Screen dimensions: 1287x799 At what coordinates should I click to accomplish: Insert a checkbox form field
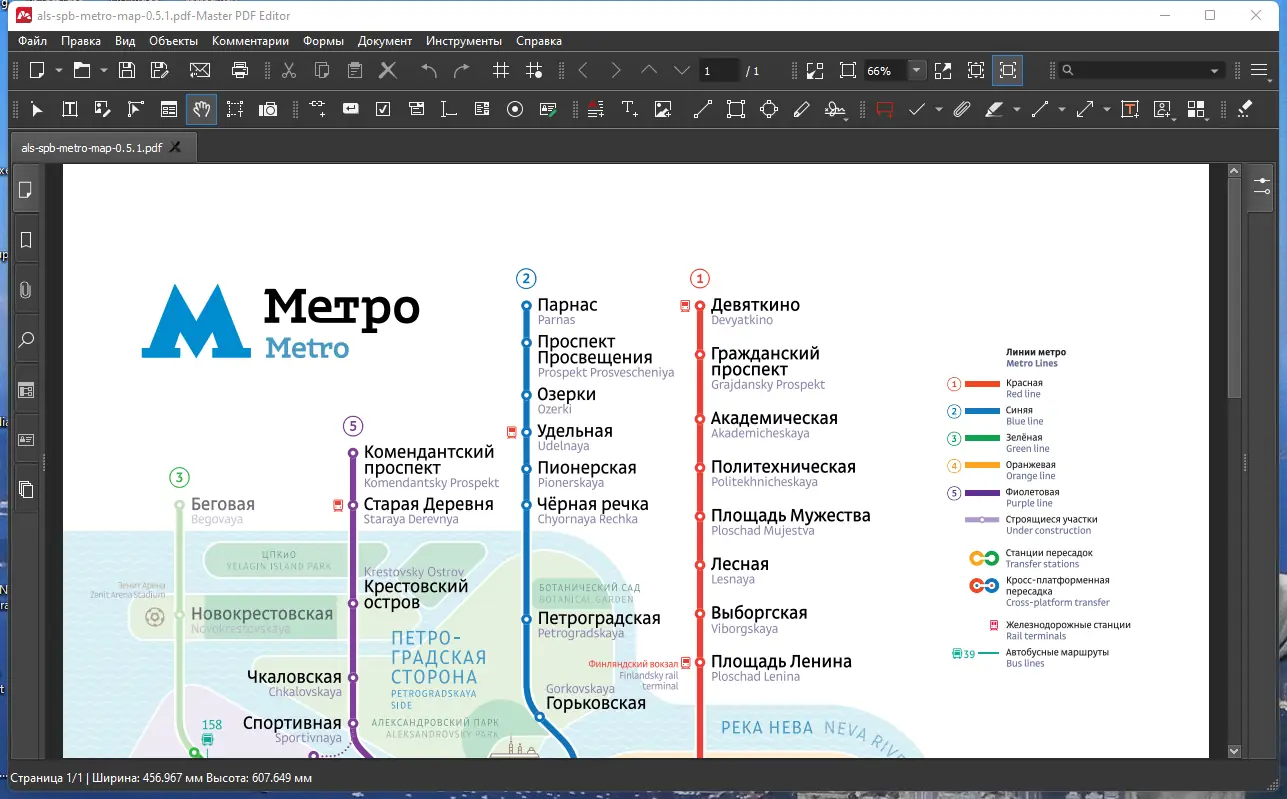[383, 109]
